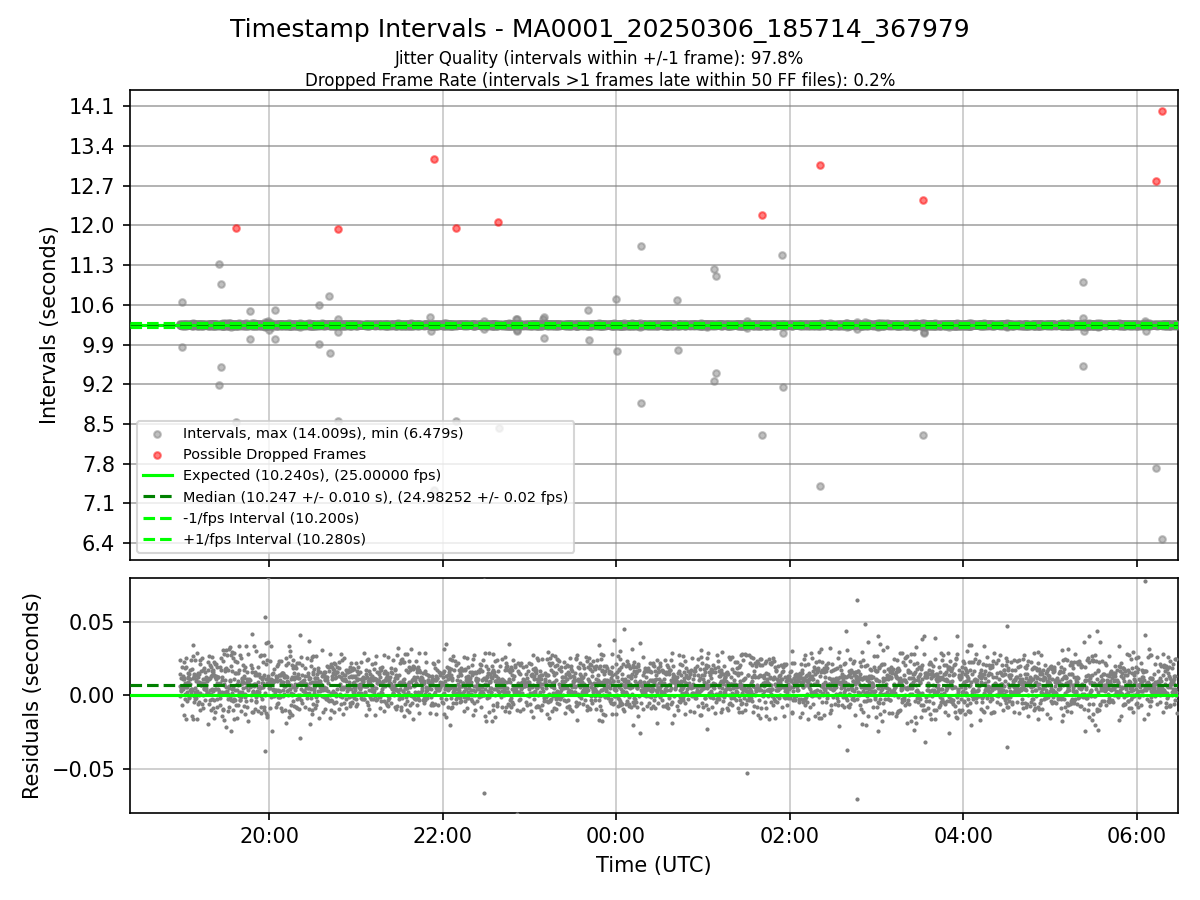Image resolution: width=1200 pixels, height=900 pixels.
Task: Click the '0.05' residuals tick label
Action: pyautogui.click(x=92, y=622)
